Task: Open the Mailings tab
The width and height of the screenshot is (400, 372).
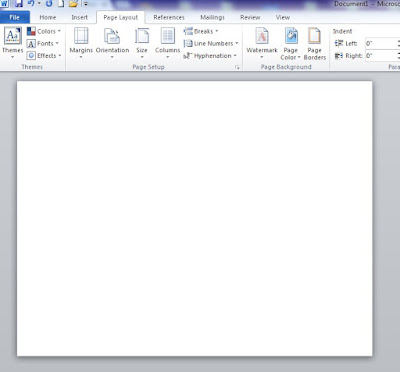Action: [212, 17]
